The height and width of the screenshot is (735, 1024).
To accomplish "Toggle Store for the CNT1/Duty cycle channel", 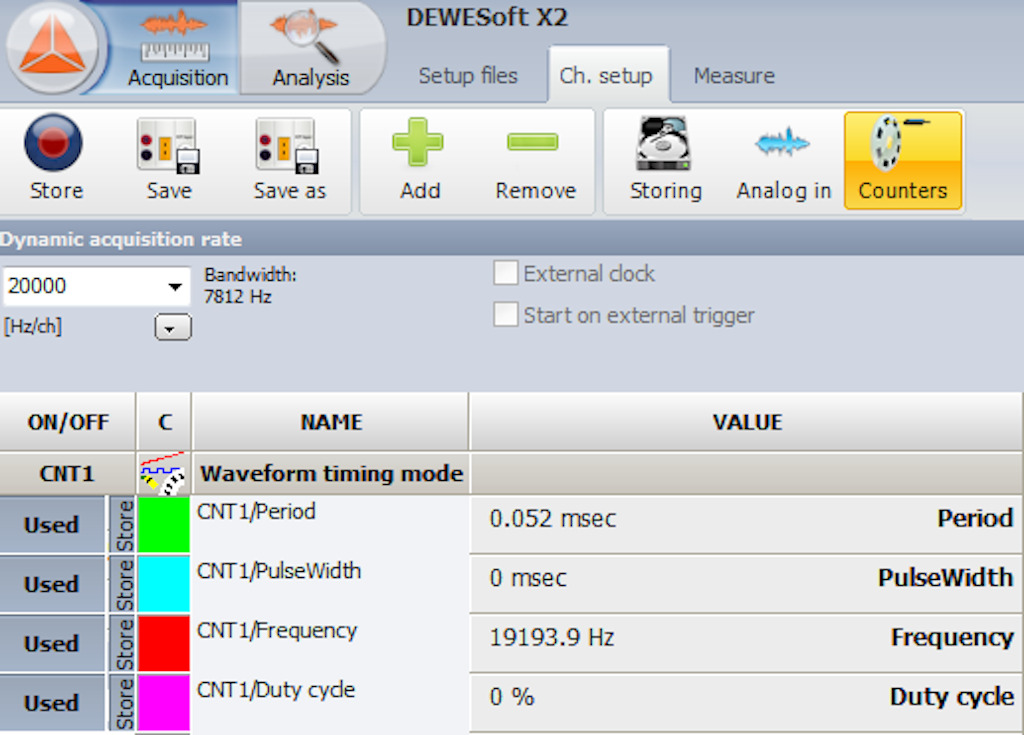I will coord(123,703).
